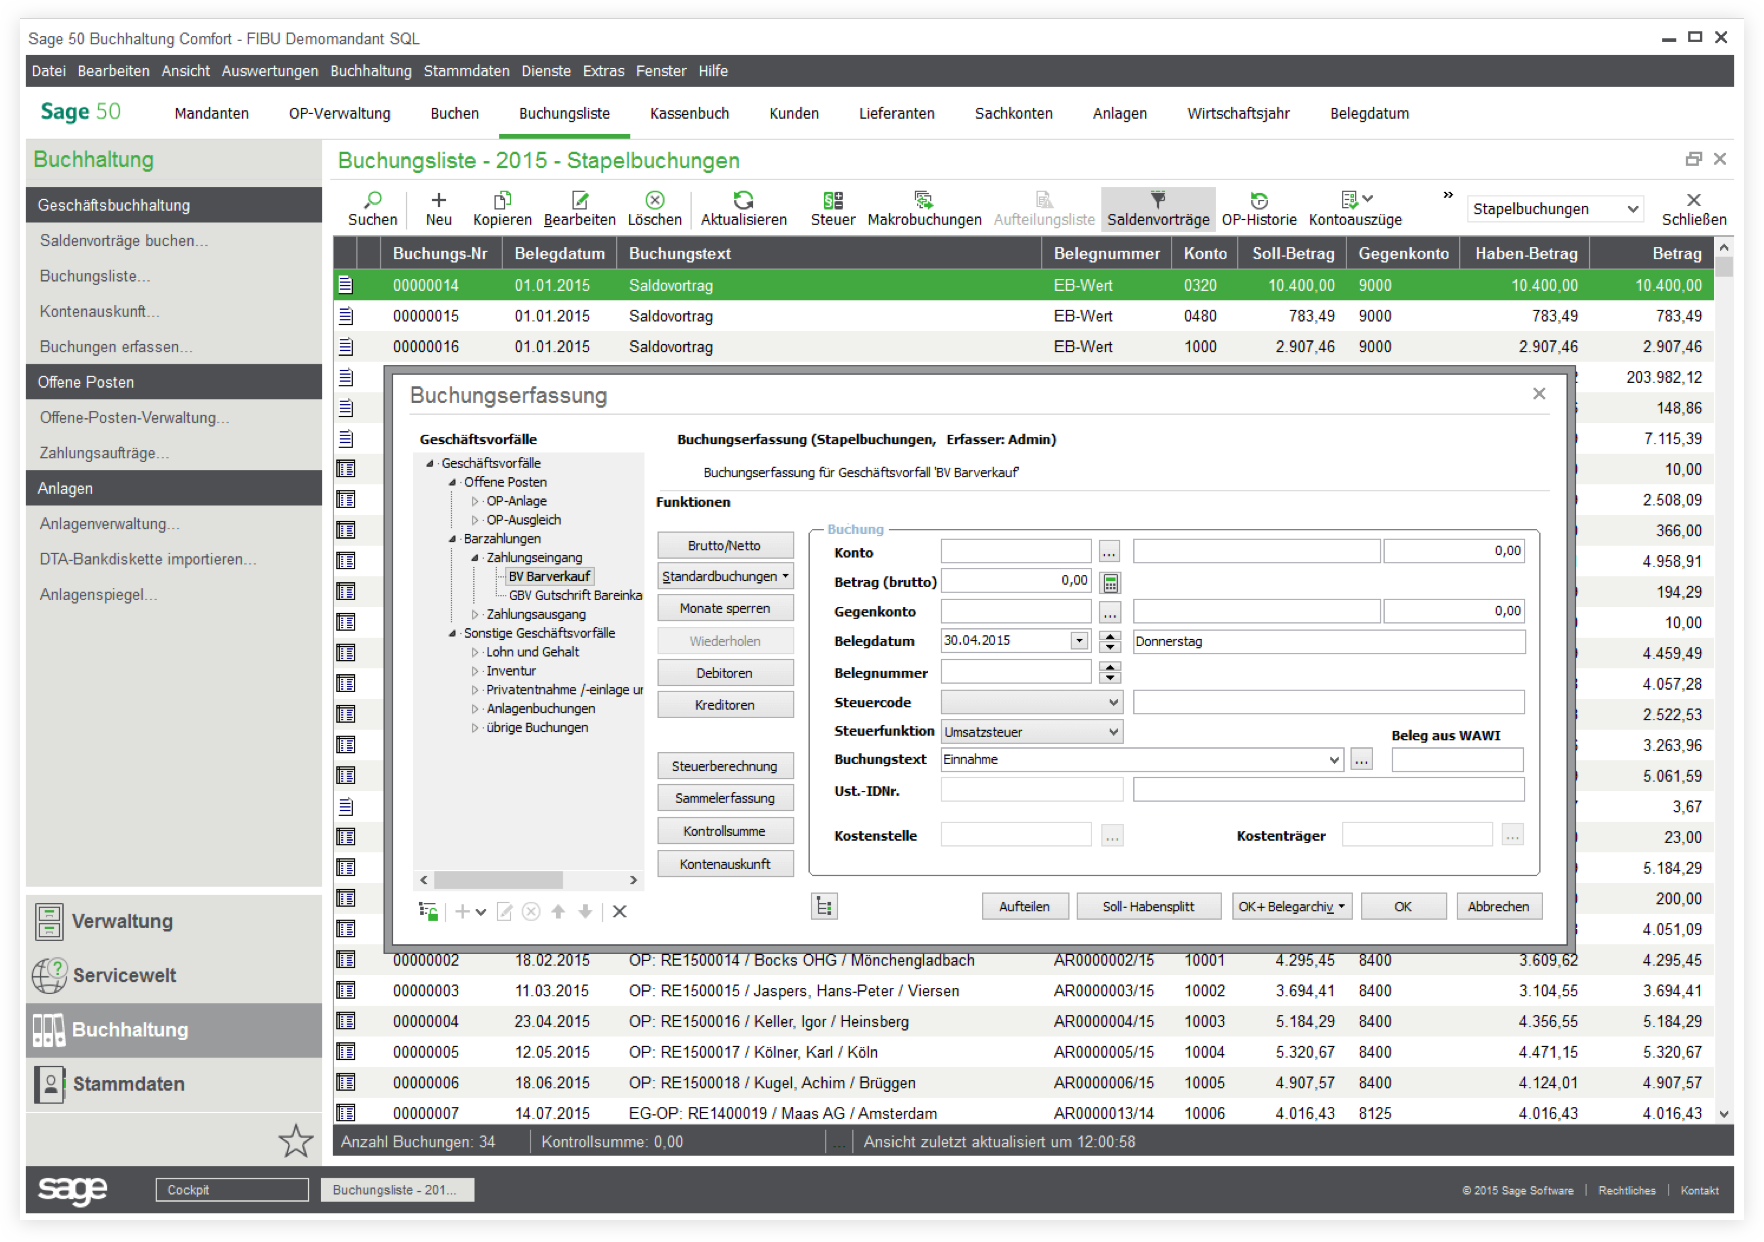
Task: Click into the Konto input field
Action: point(1015,552)
